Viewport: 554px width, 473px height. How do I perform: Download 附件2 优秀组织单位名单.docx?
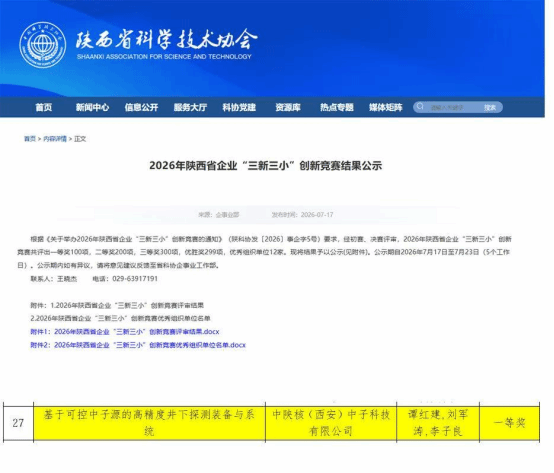click(x=138, y=345)
